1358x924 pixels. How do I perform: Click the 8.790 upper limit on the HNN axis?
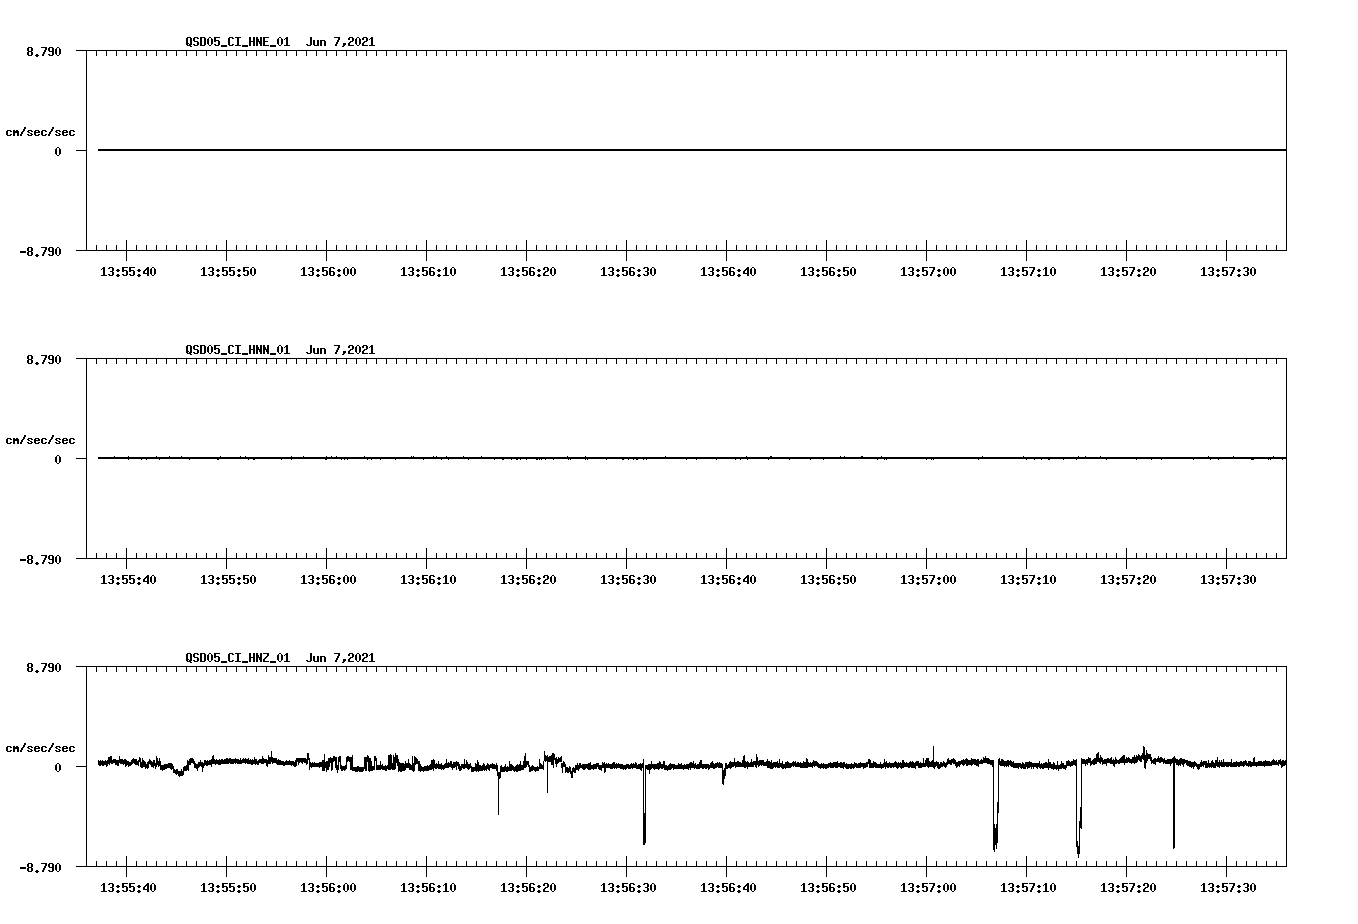coord(44,359)
